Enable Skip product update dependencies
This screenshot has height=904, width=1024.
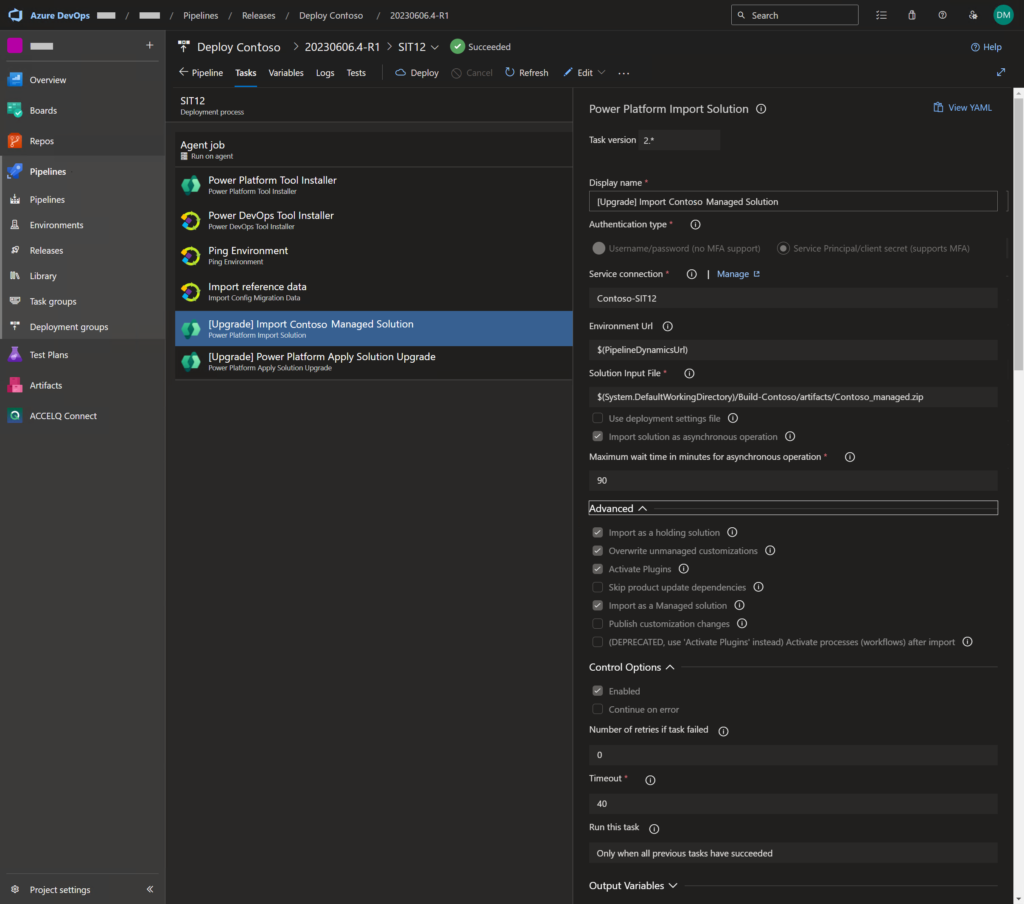point(596,587)
